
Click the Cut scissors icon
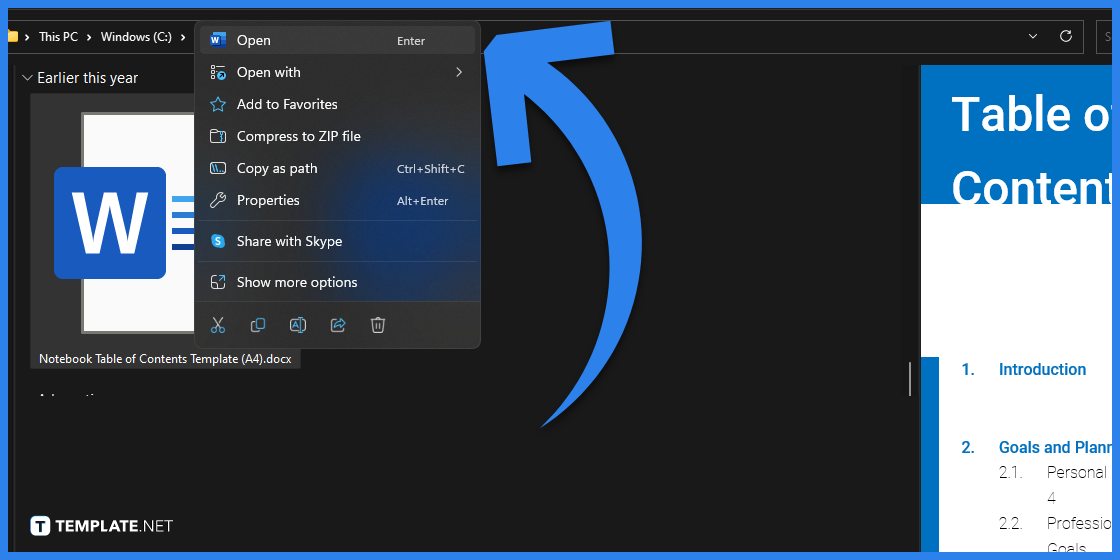(218, 325)
